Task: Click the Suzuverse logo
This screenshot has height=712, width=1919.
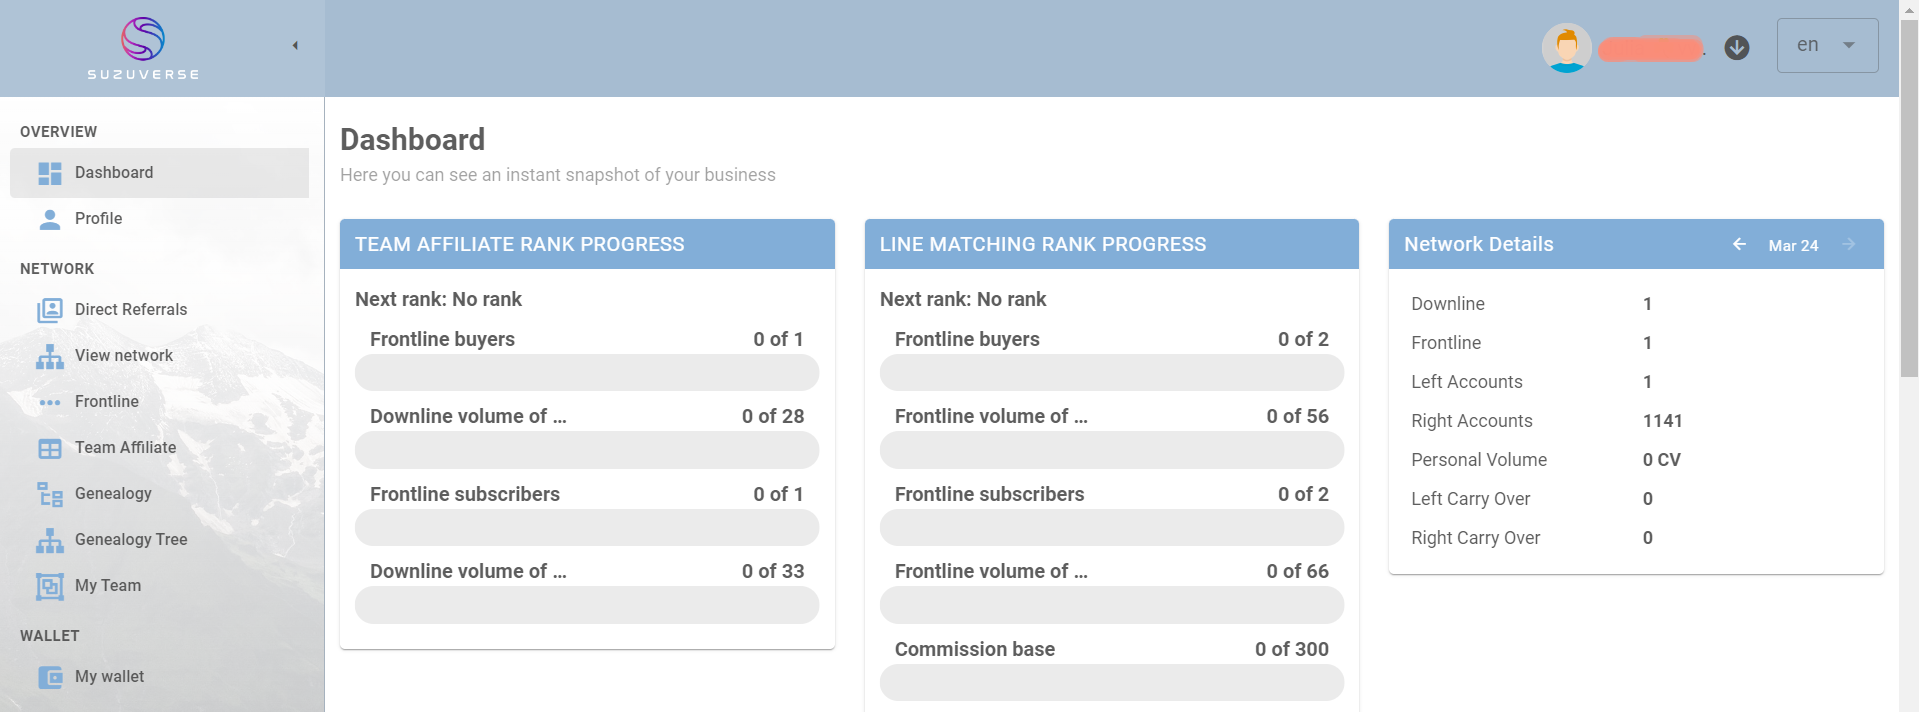Action: (x=143, y=47)
